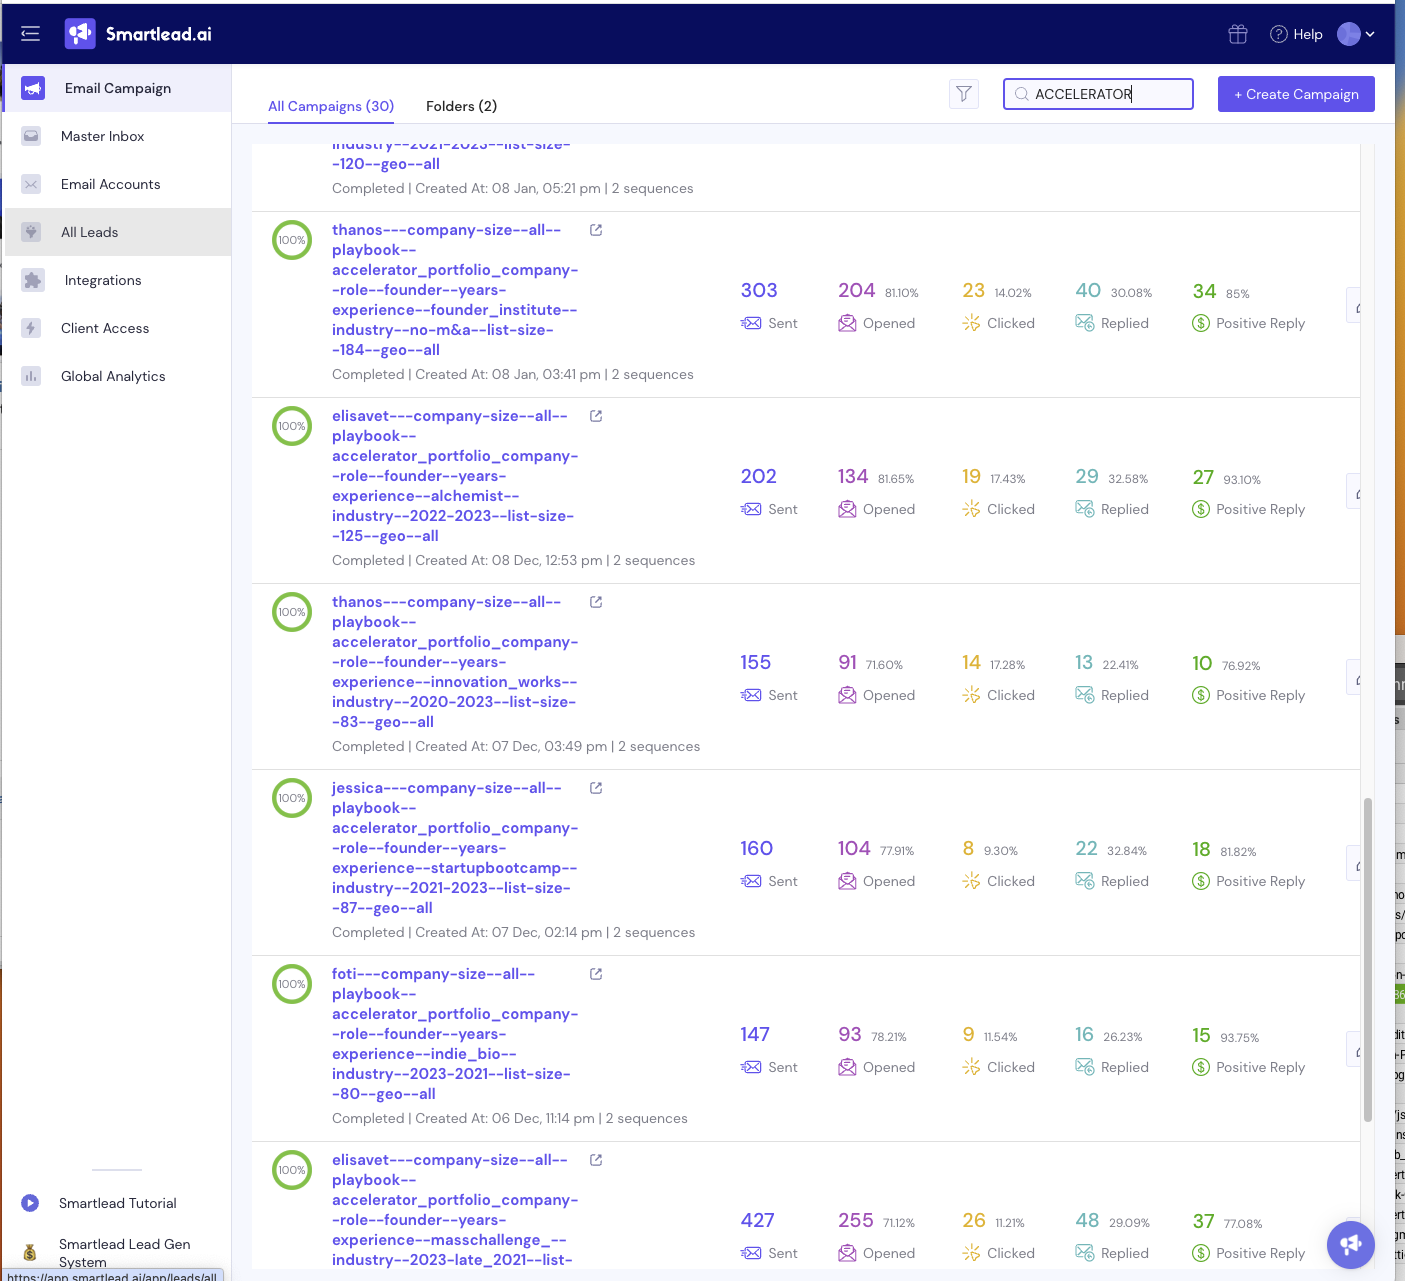Open thanos founder_institute campaign link

point(455,290)
